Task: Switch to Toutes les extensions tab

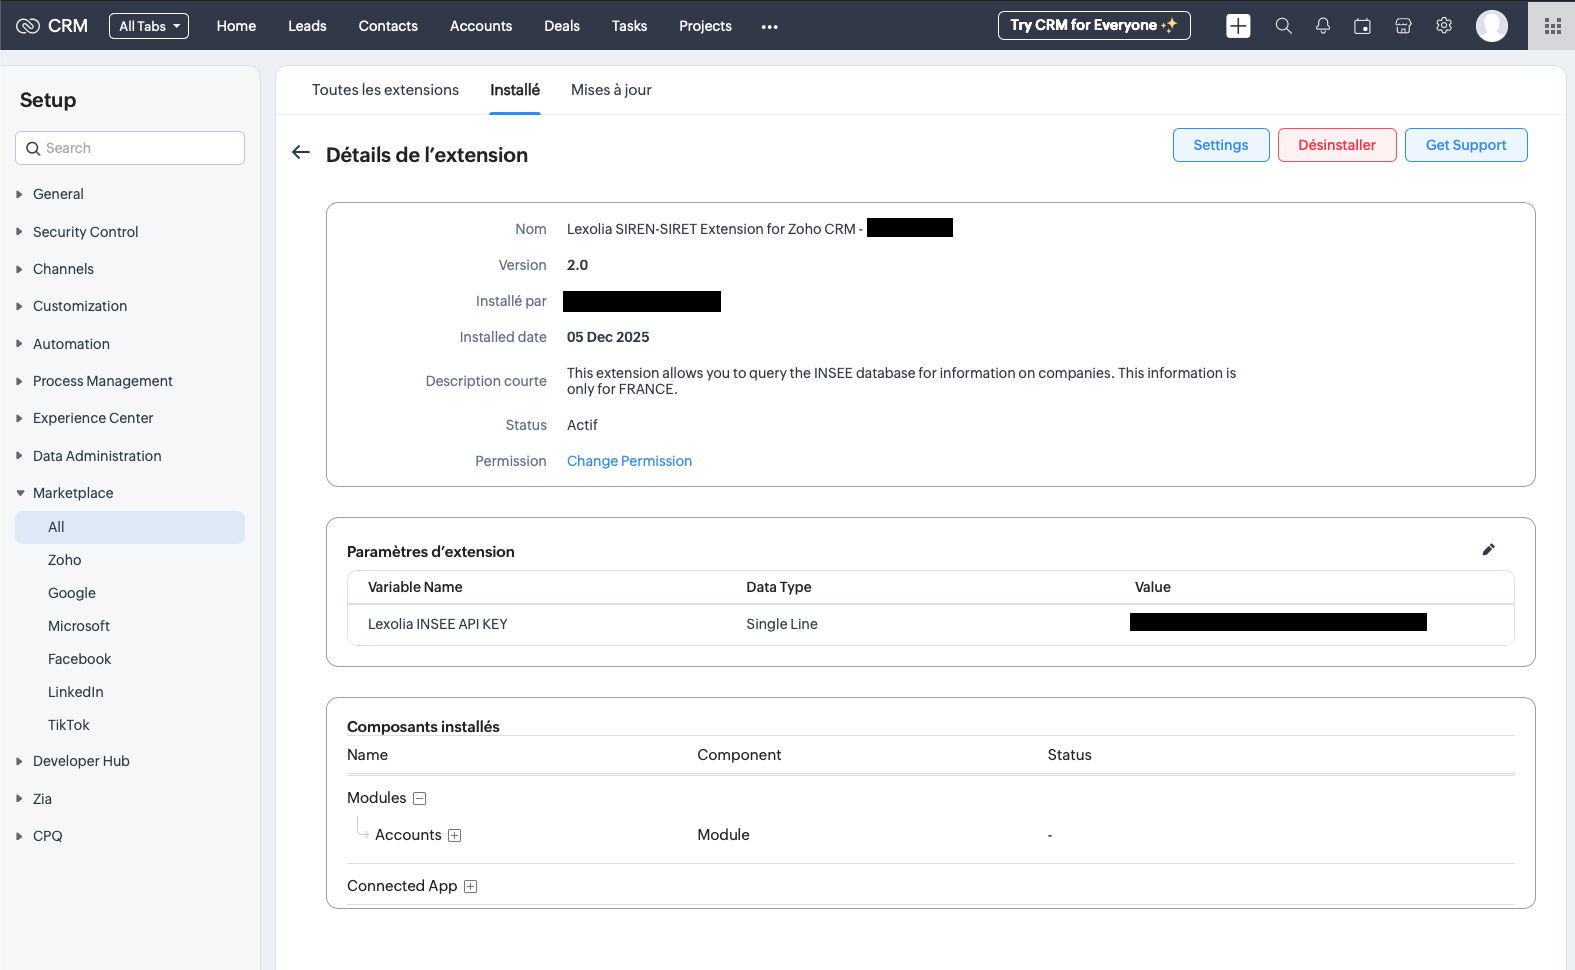Action: [x=385, y=90]
